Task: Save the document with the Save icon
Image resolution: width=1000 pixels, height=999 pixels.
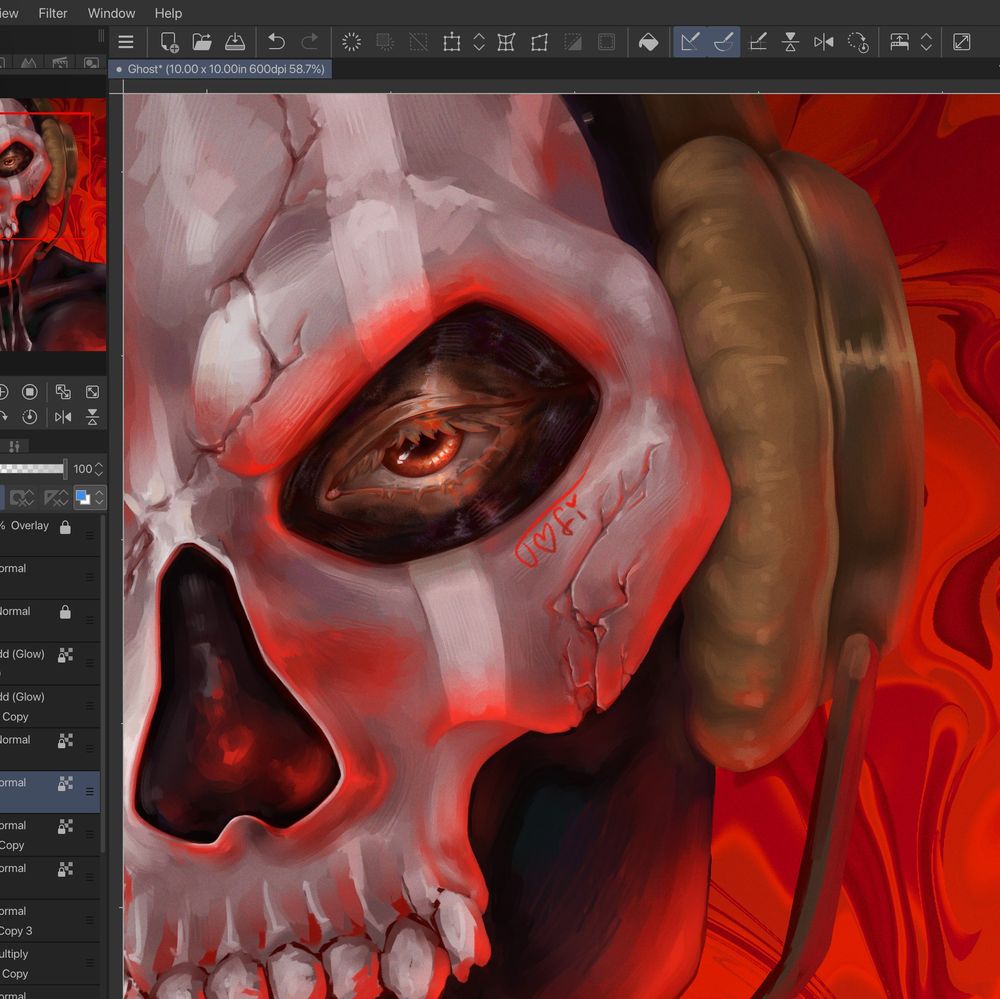Action: click(235, 42)
